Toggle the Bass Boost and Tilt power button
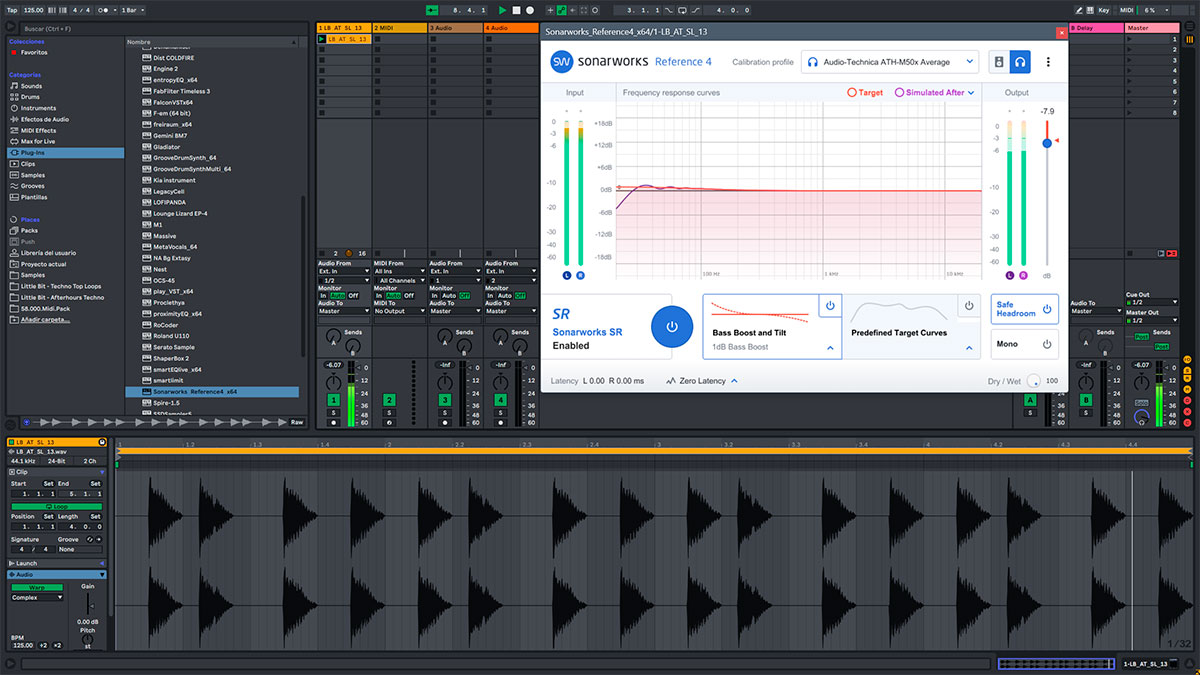 coord(830,305)
